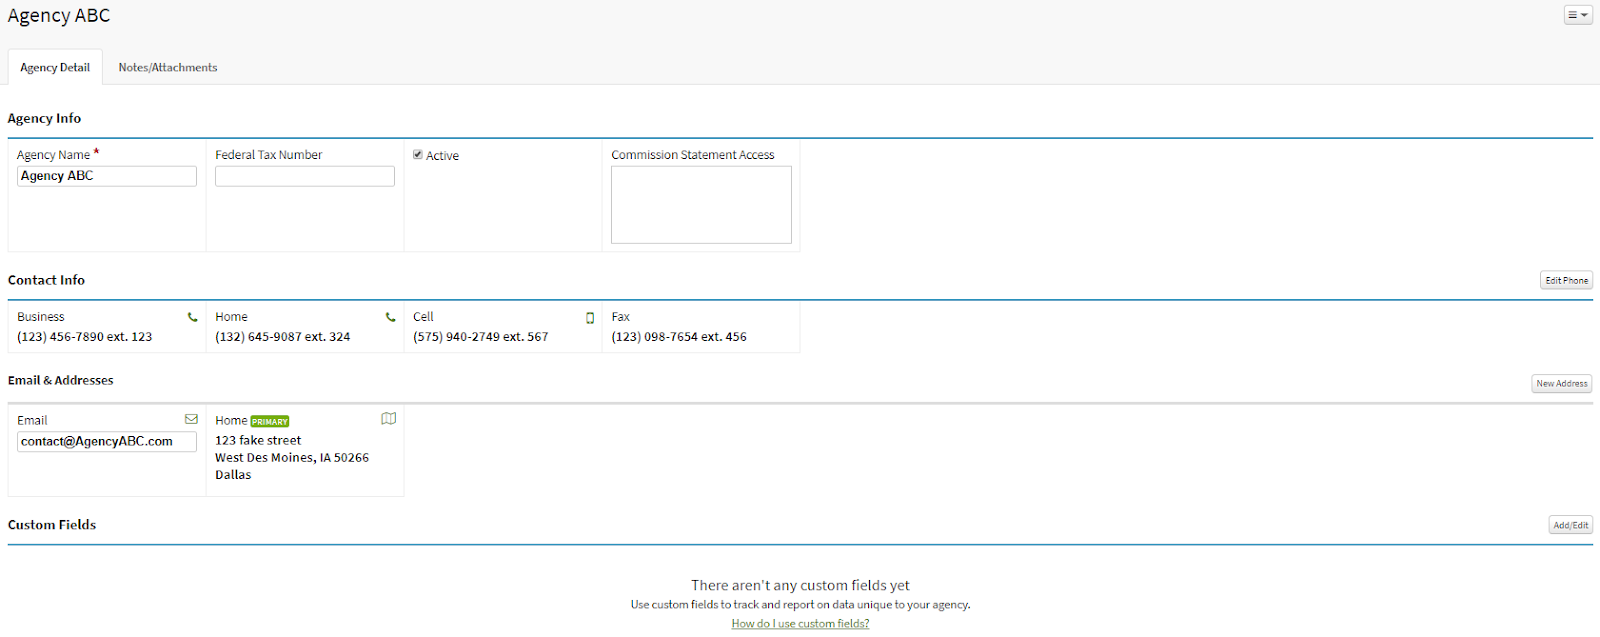Screen dimensions: 1600x637
Task: Click the Commission Statement Access box
Action: point(700,204)
